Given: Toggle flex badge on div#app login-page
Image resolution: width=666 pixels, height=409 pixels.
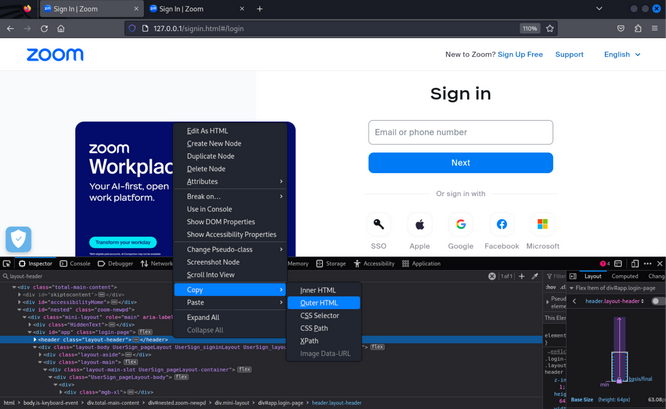Looking at the screenshot, I should tap(145, 332).
